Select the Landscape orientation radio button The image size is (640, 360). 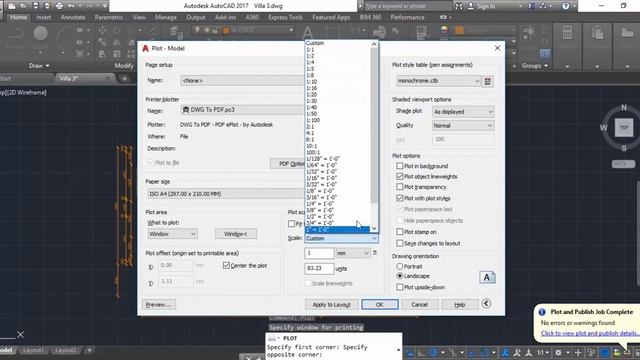pos(400,276)
